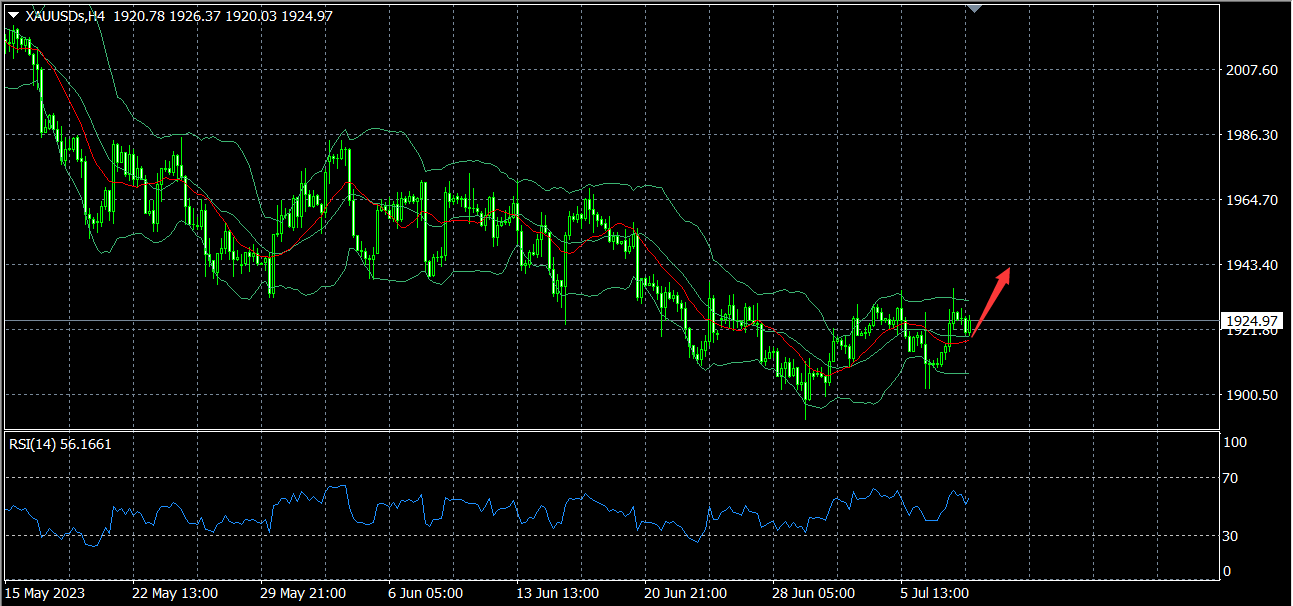Click the 13 Jun 13:00 time label
The width and height of the screenshot is (1293, 606).
[559, 593]
